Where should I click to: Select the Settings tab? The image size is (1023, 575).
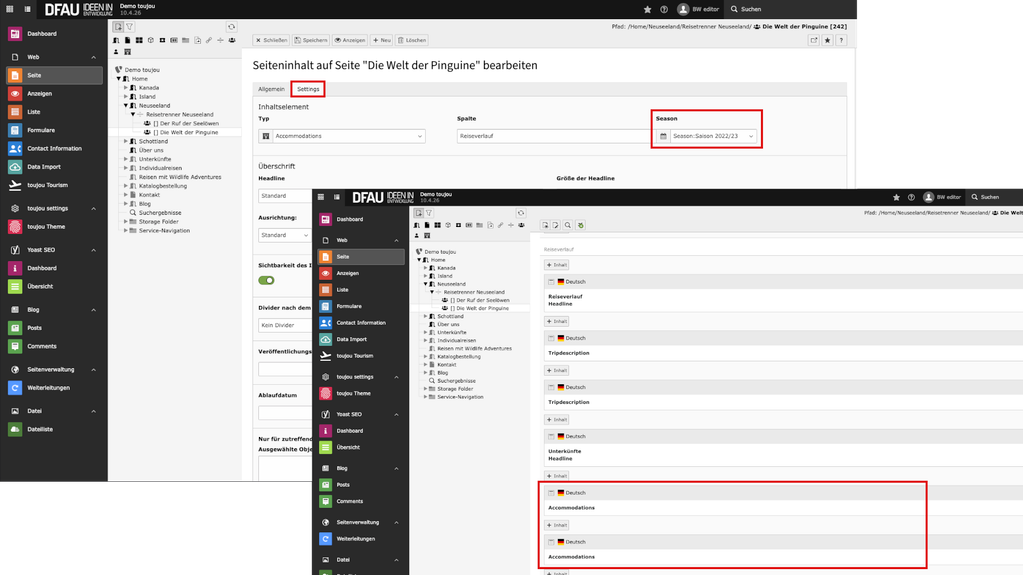(308, 89)
